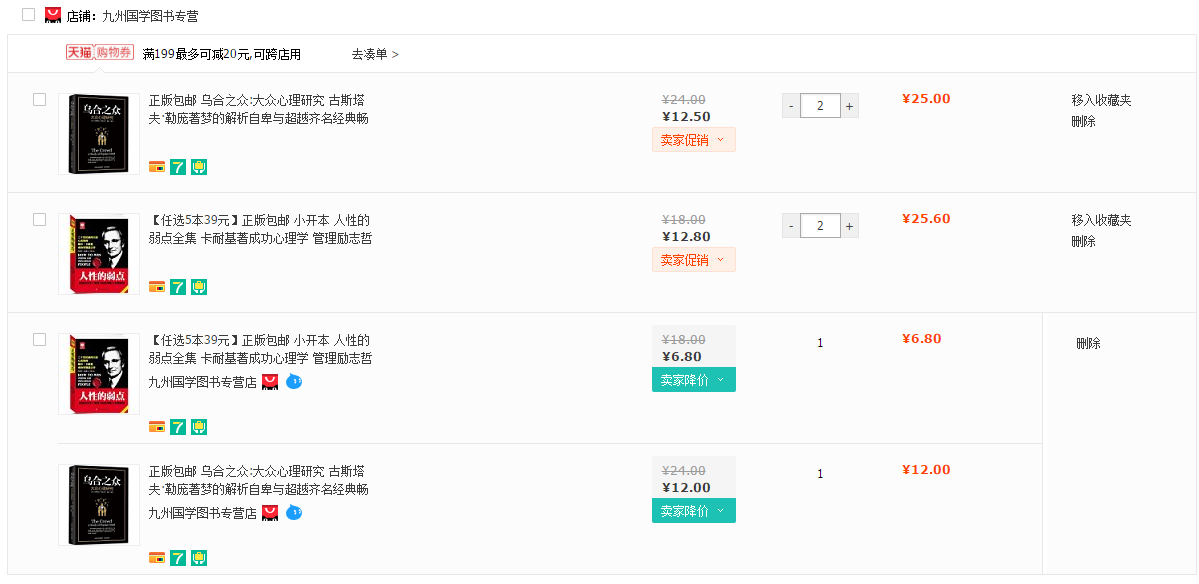This screenshot has width=1199, height=584.
Task: Click Tmall badge beside shop name in ¥12.00 row
Action: pos(270,513)
